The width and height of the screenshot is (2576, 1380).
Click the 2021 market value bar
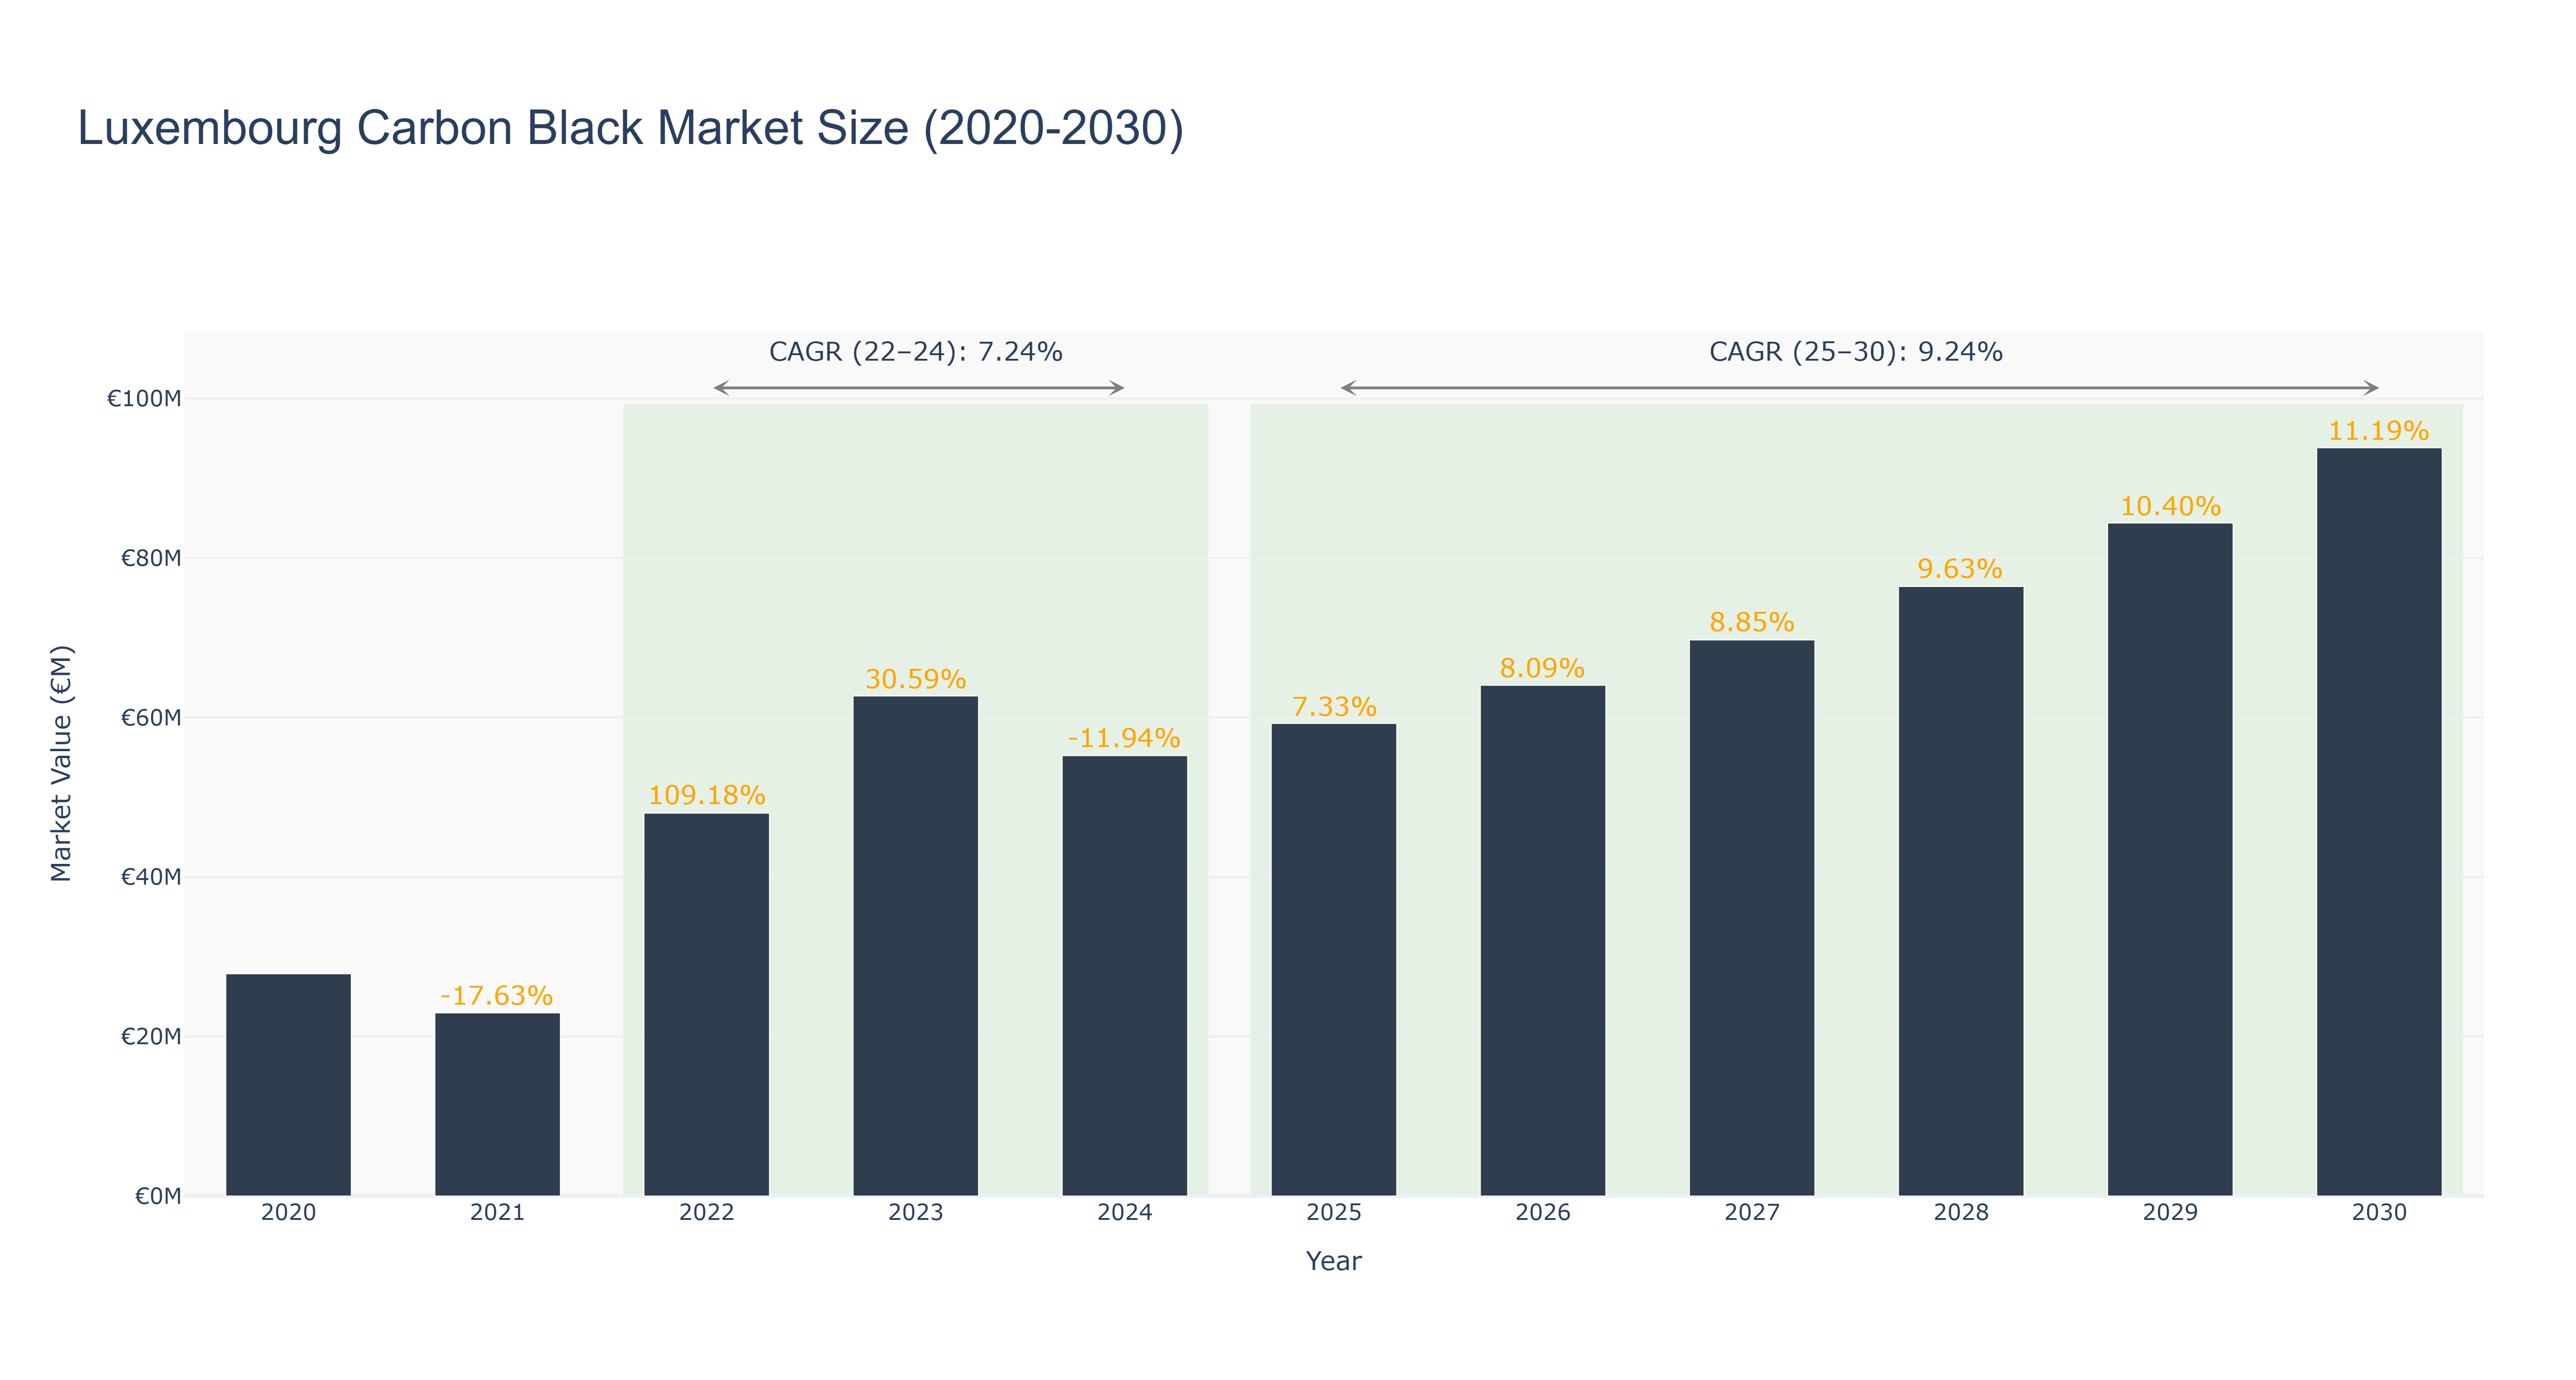(x=497, y=1104)
